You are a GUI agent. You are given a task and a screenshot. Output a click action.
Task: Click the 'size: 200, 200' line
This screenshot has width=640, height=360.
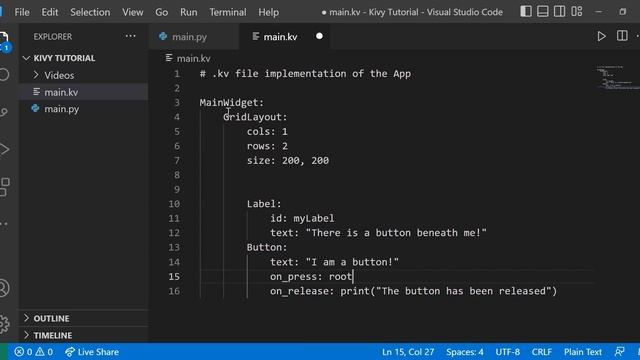click(x=288, y=161)
